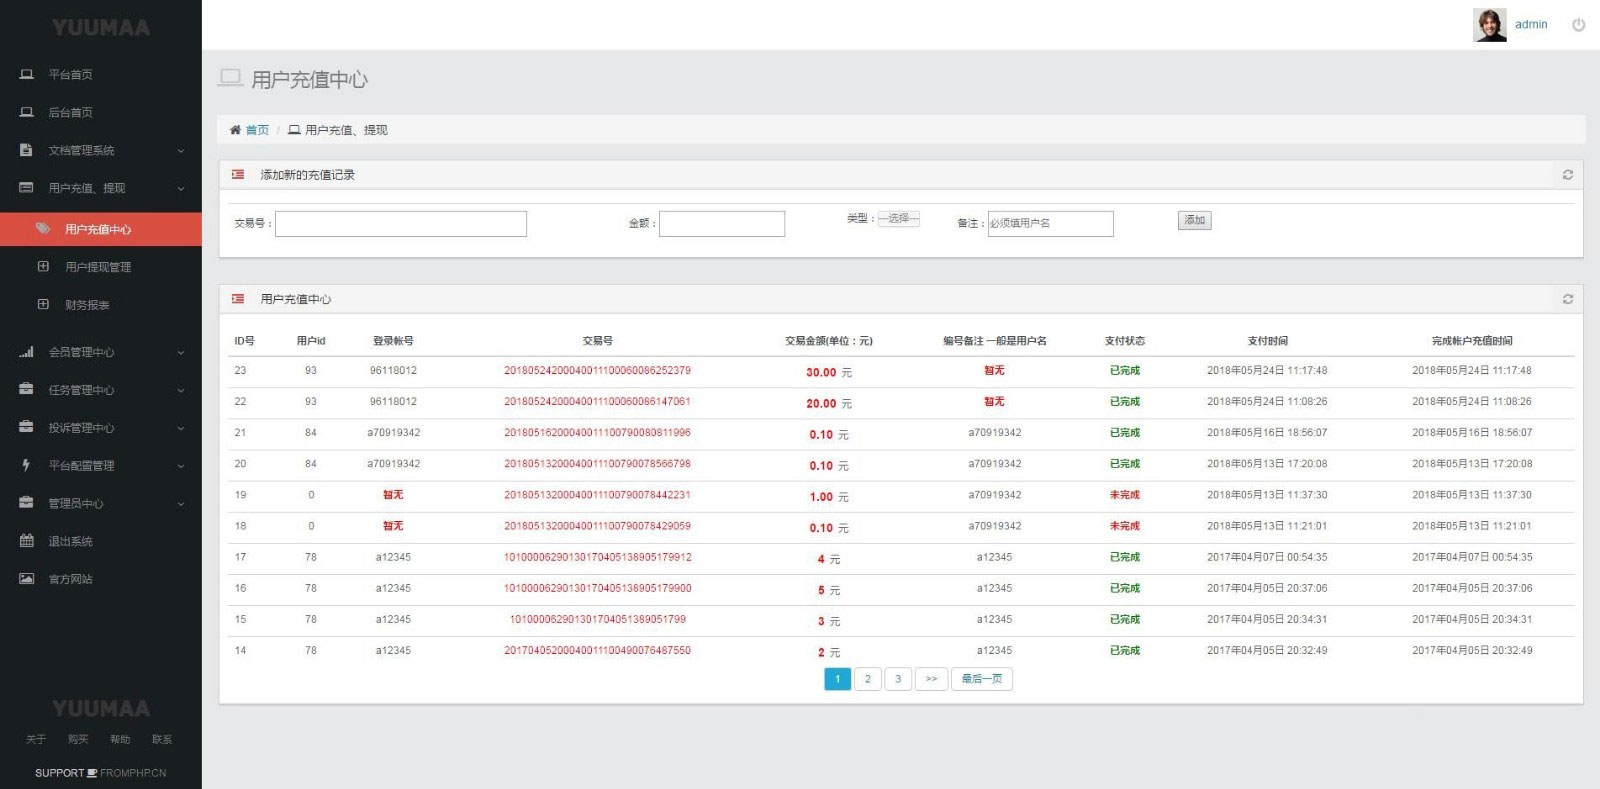Open 财务报表 menu item

pyautogui.click(x=87, y=305)
